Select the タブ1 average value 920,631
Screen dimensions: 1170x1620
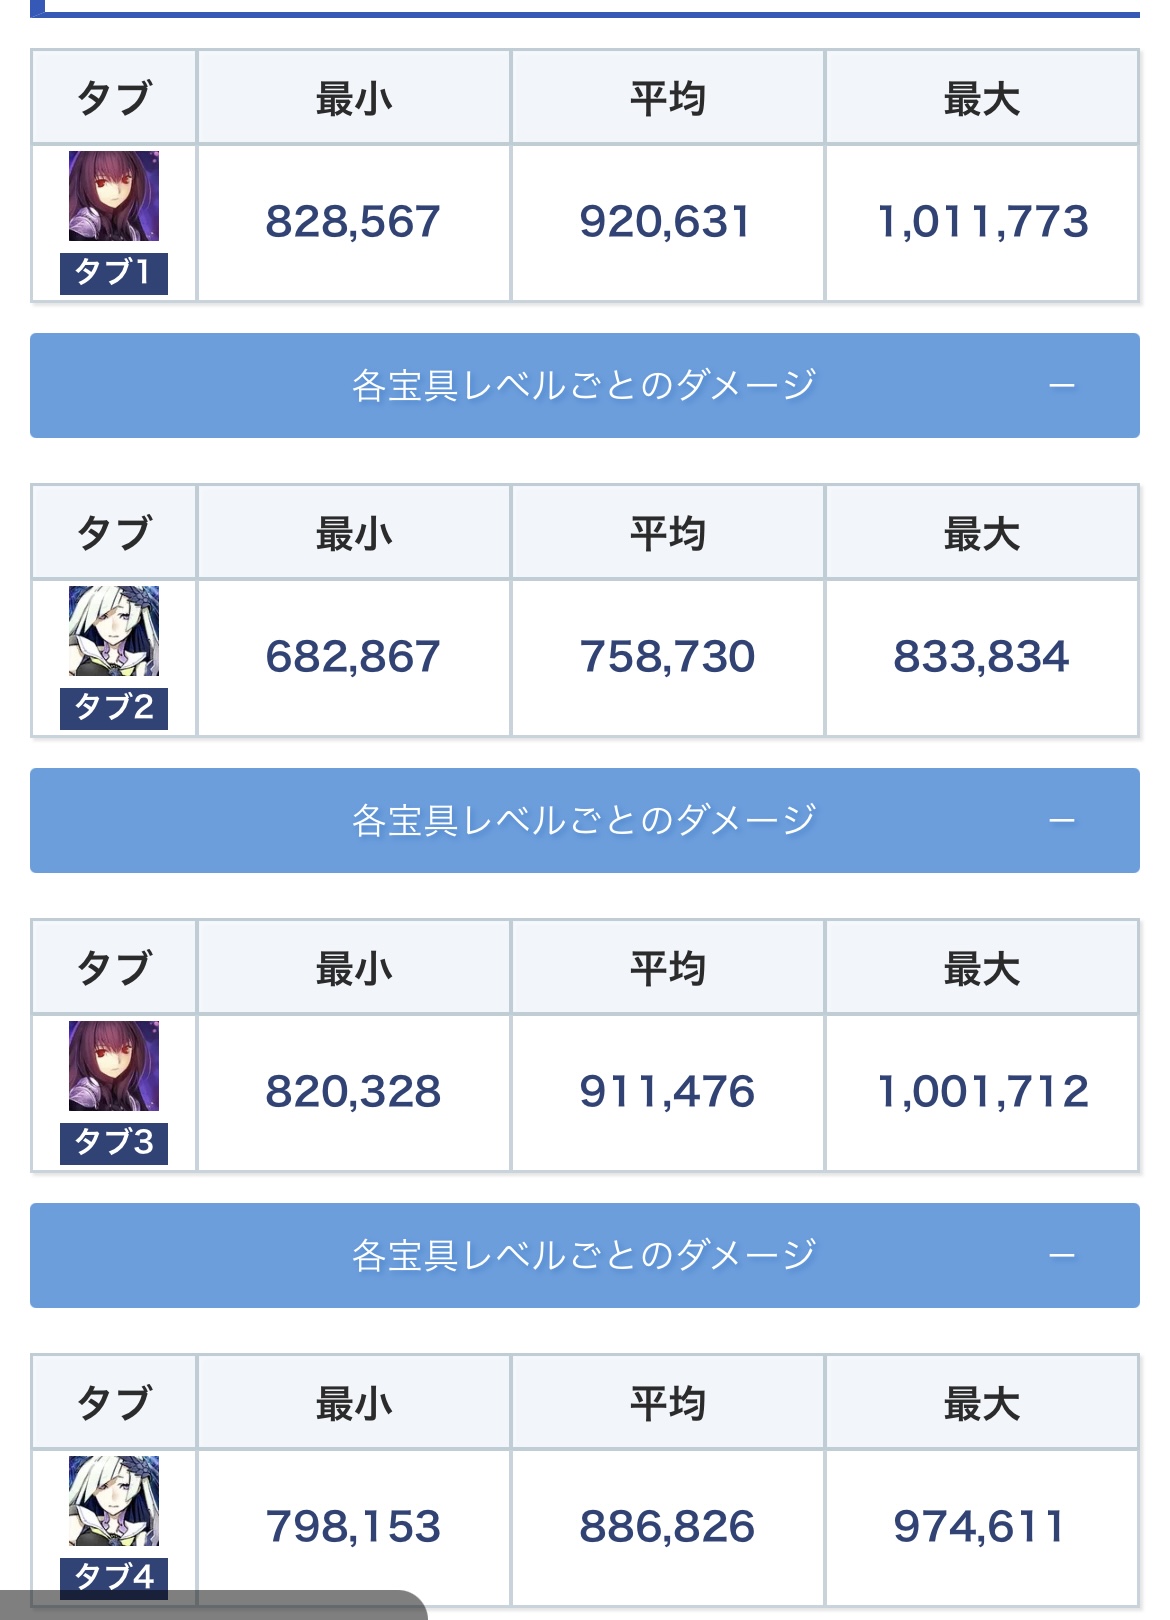[x=666, y=222]
